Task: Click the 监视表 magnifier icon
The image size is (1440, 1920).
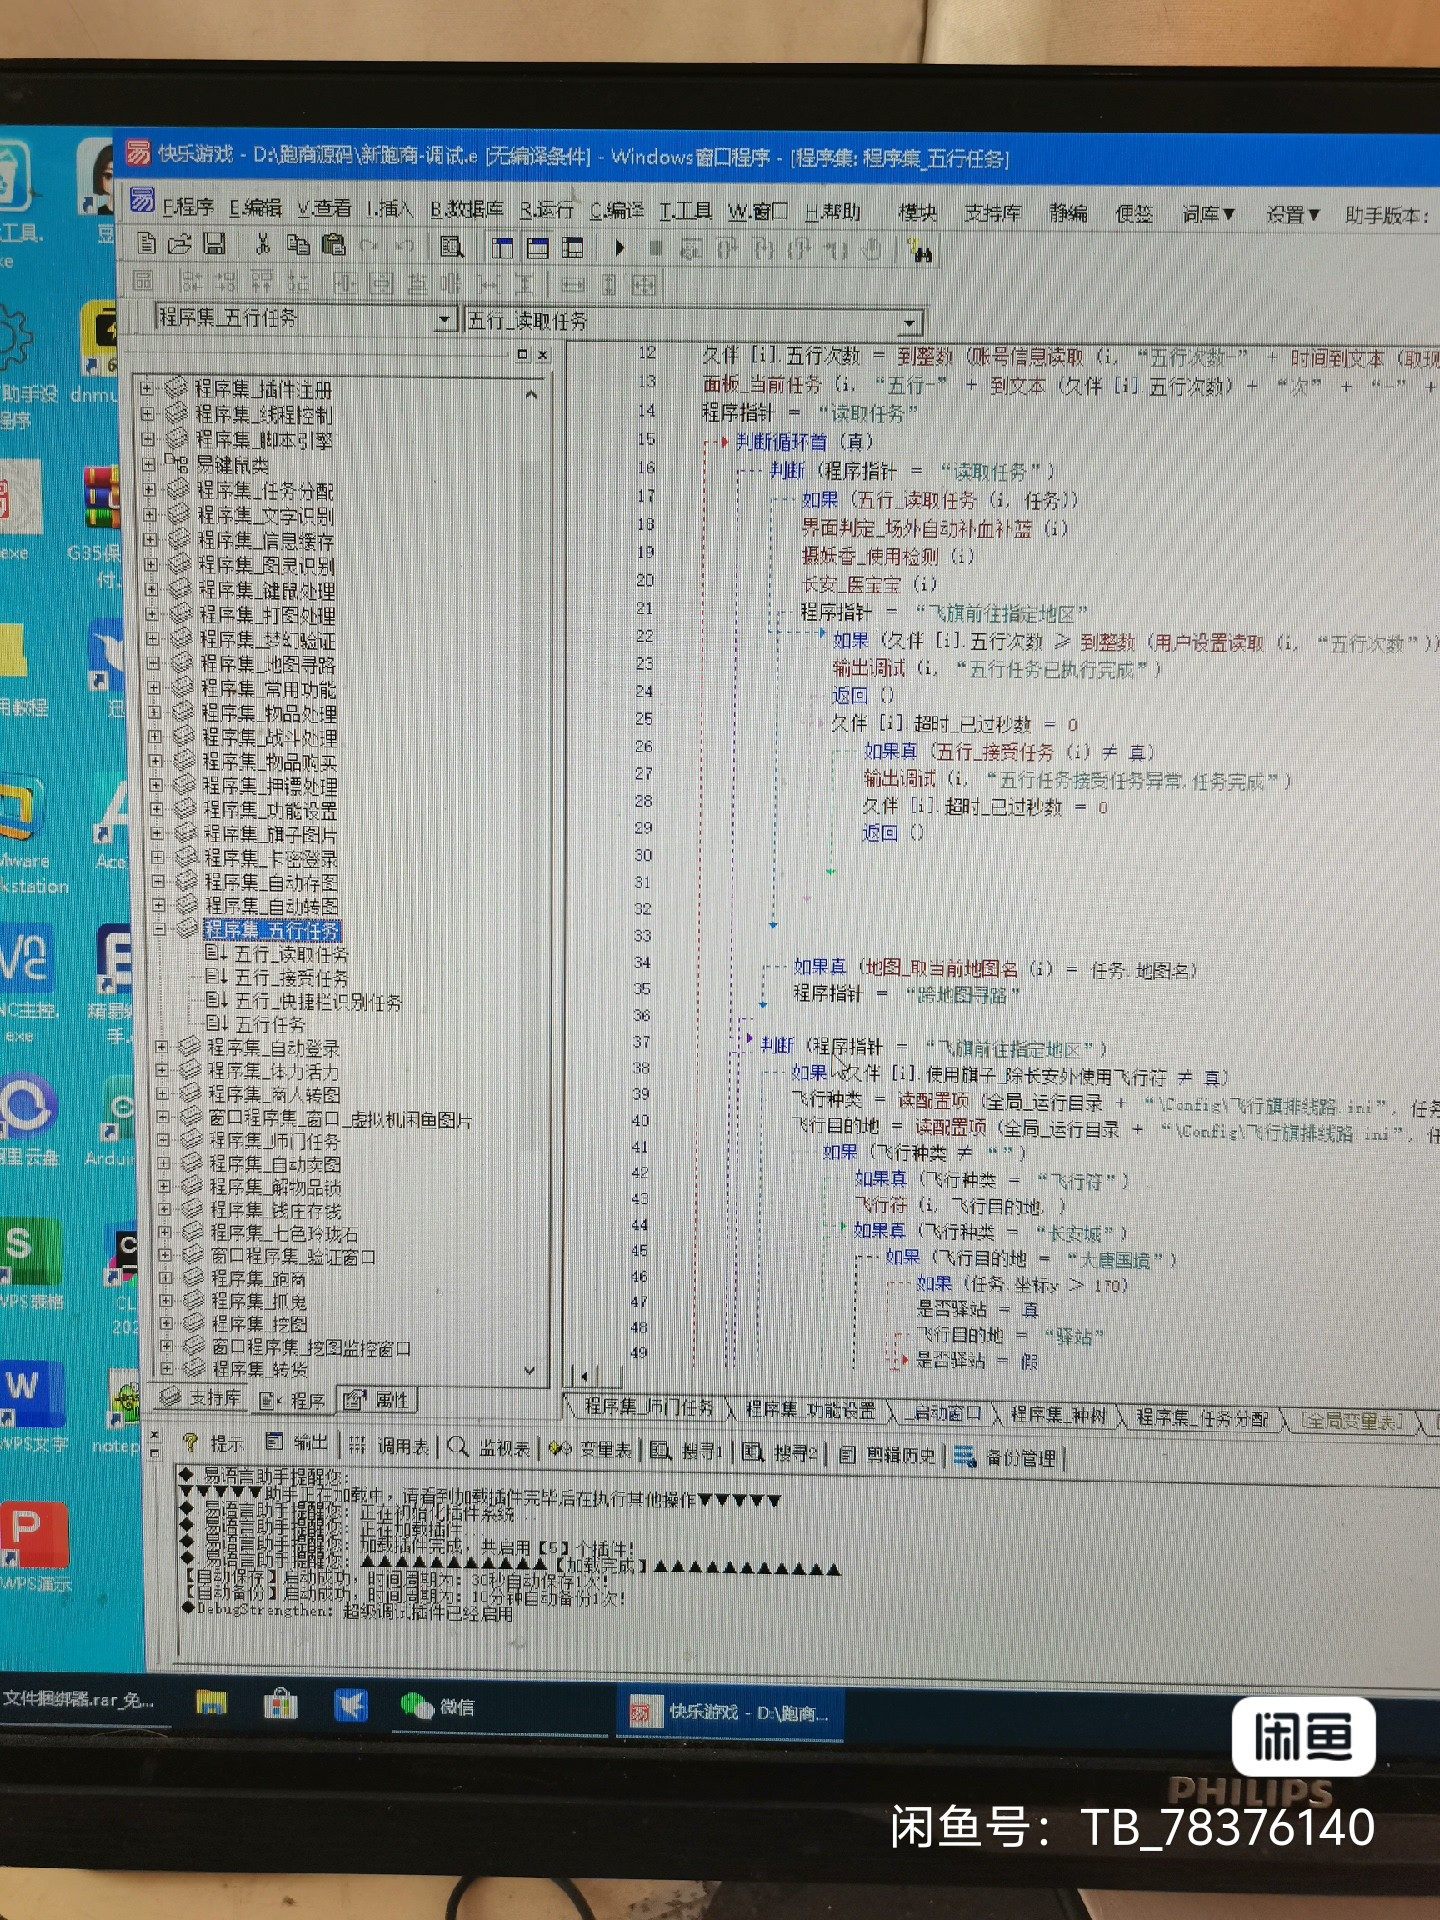Action: [458, 1445]
